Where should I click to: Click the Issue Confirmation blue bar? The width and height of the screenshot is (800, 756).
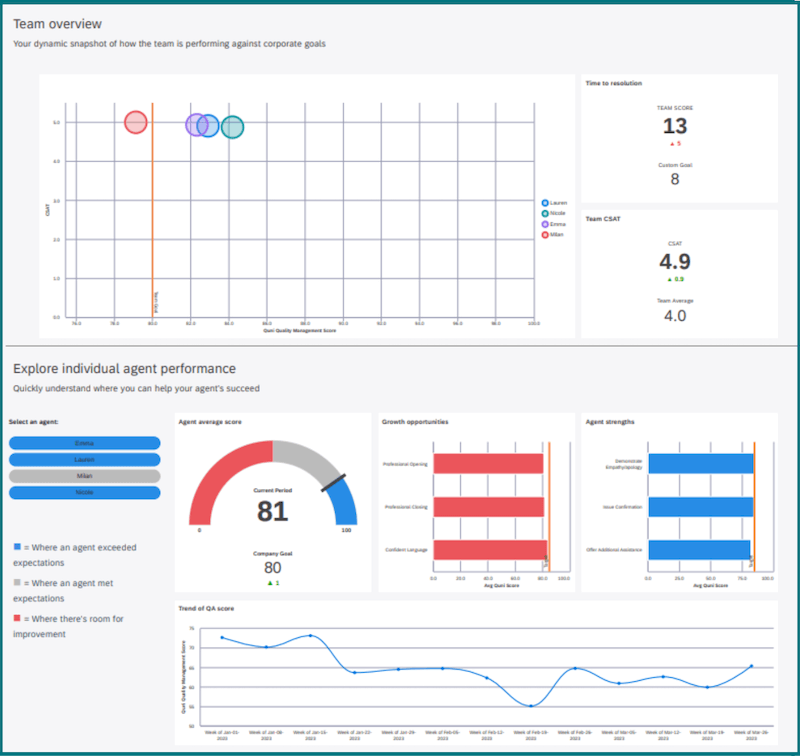(701, 507)
